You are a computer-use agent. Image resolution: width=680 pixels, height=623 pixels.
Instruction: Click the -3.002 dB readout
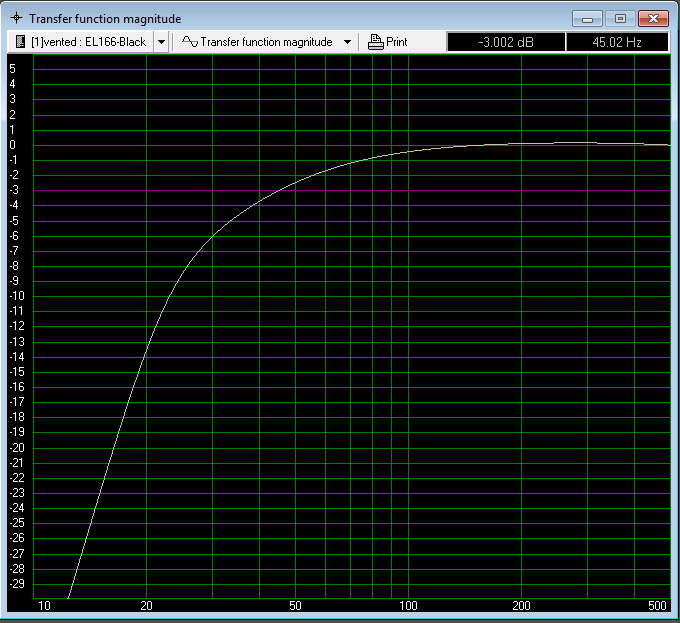tap(506, 42)
